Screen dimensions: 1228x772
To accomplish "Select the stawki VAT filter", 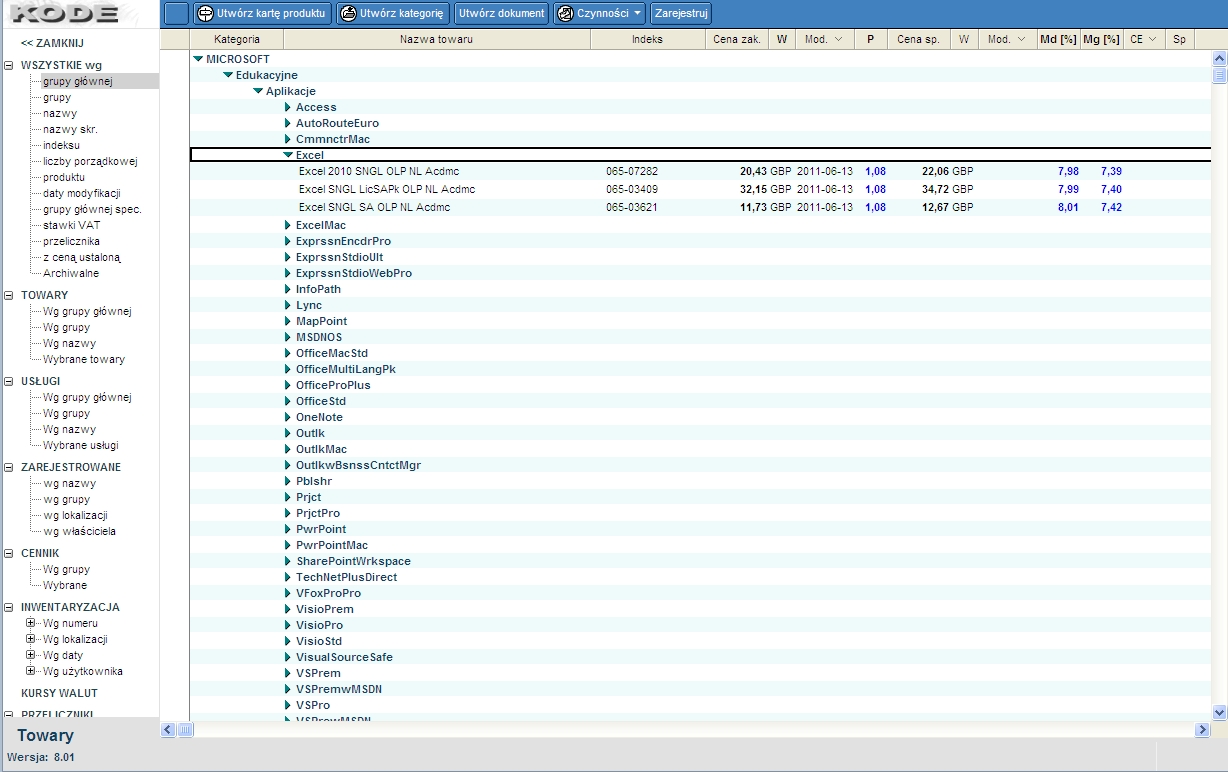I will (x=71, y=225).
